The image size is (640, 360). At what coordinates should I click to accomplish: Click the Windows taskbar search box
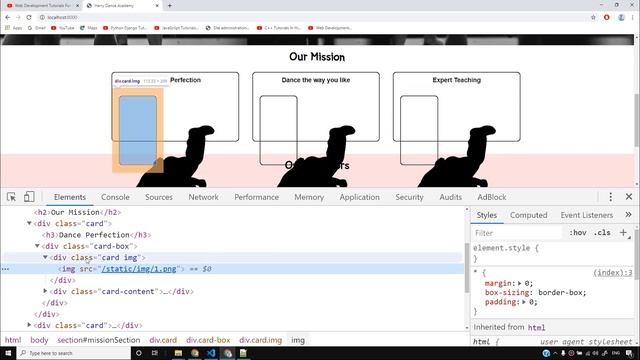click(x=73, y=353)
